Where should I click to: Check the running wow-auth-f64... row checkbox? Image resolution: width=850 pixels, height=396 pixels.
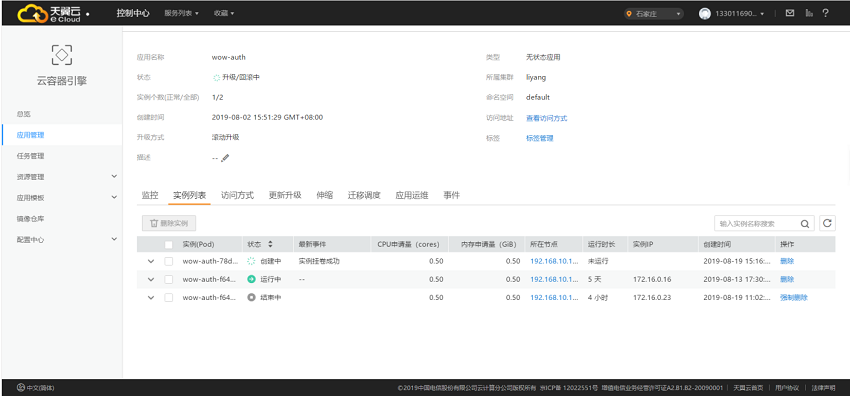point(169,280)
